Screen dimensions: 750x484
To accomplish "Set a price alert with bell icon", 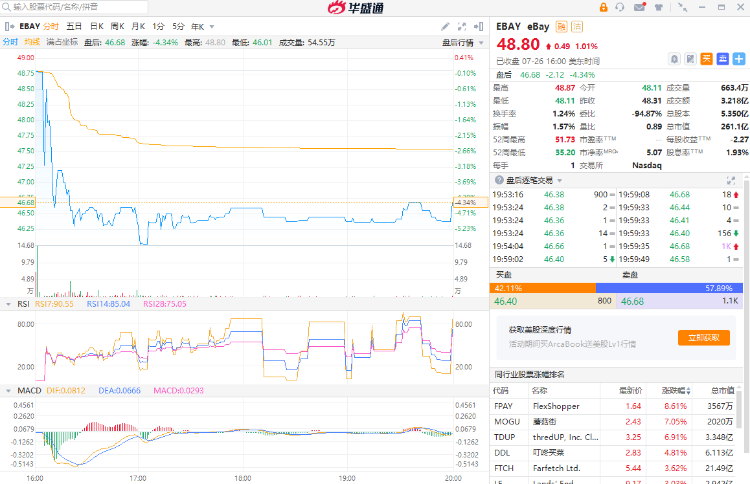I will point(674,59).
